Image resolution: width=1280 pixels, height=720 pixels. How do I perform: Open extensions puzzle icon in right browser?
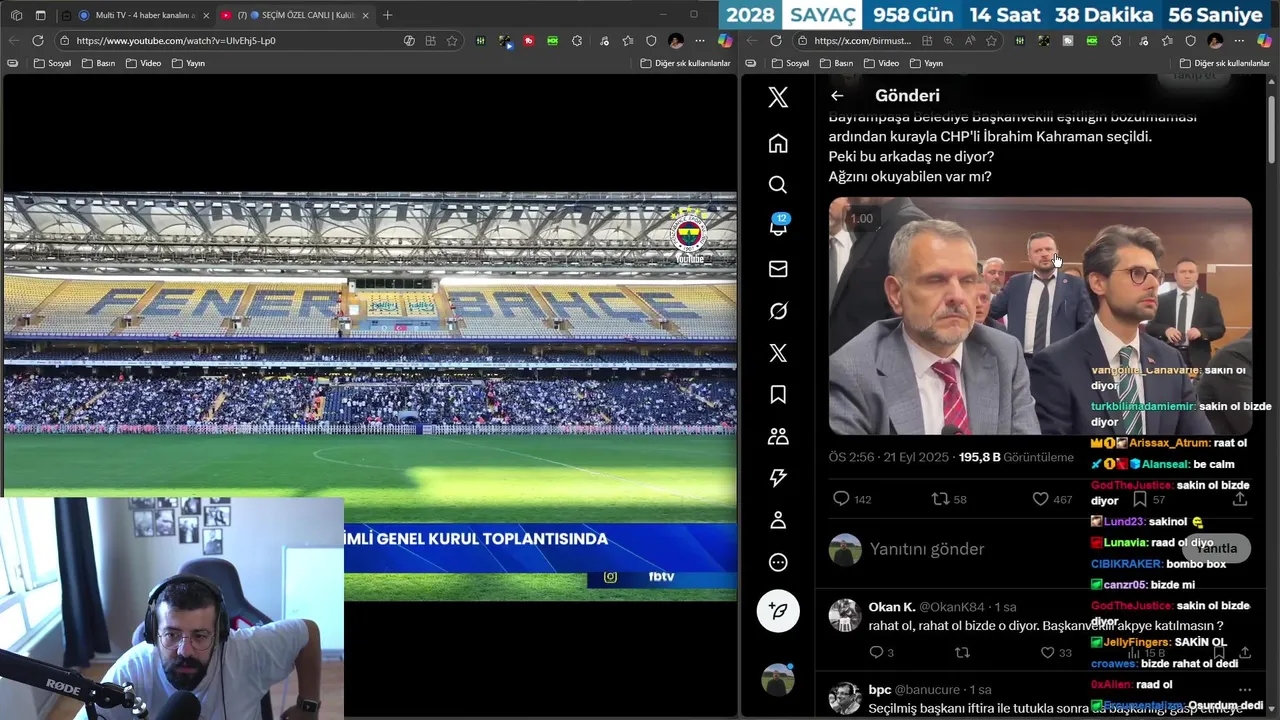point(1116,40)
